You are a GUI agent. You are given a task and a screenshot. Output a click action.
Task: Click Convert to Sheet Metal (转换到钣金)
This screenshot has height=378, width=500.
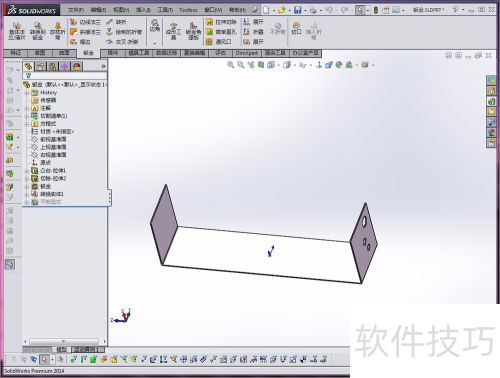(x=38, y=31)
